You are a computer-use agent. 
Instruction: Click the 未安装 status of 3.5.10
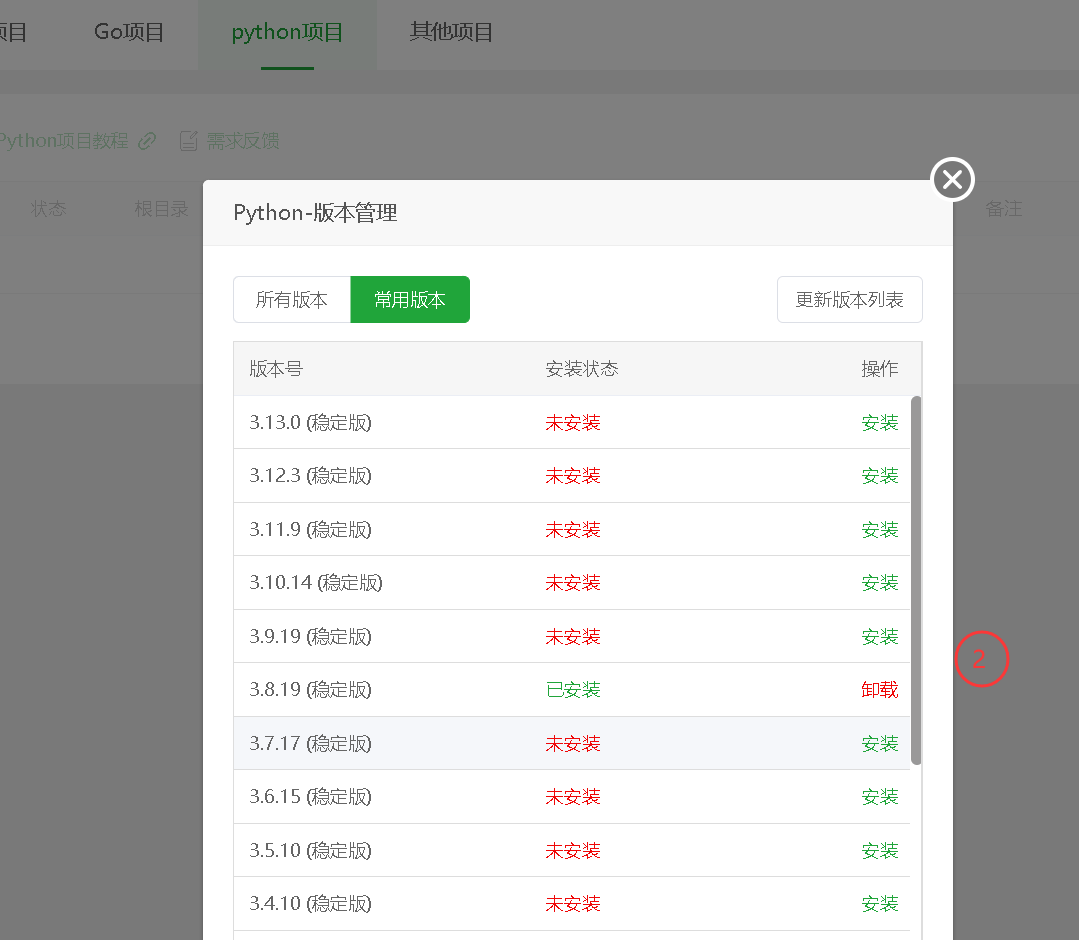click(573, 851)
